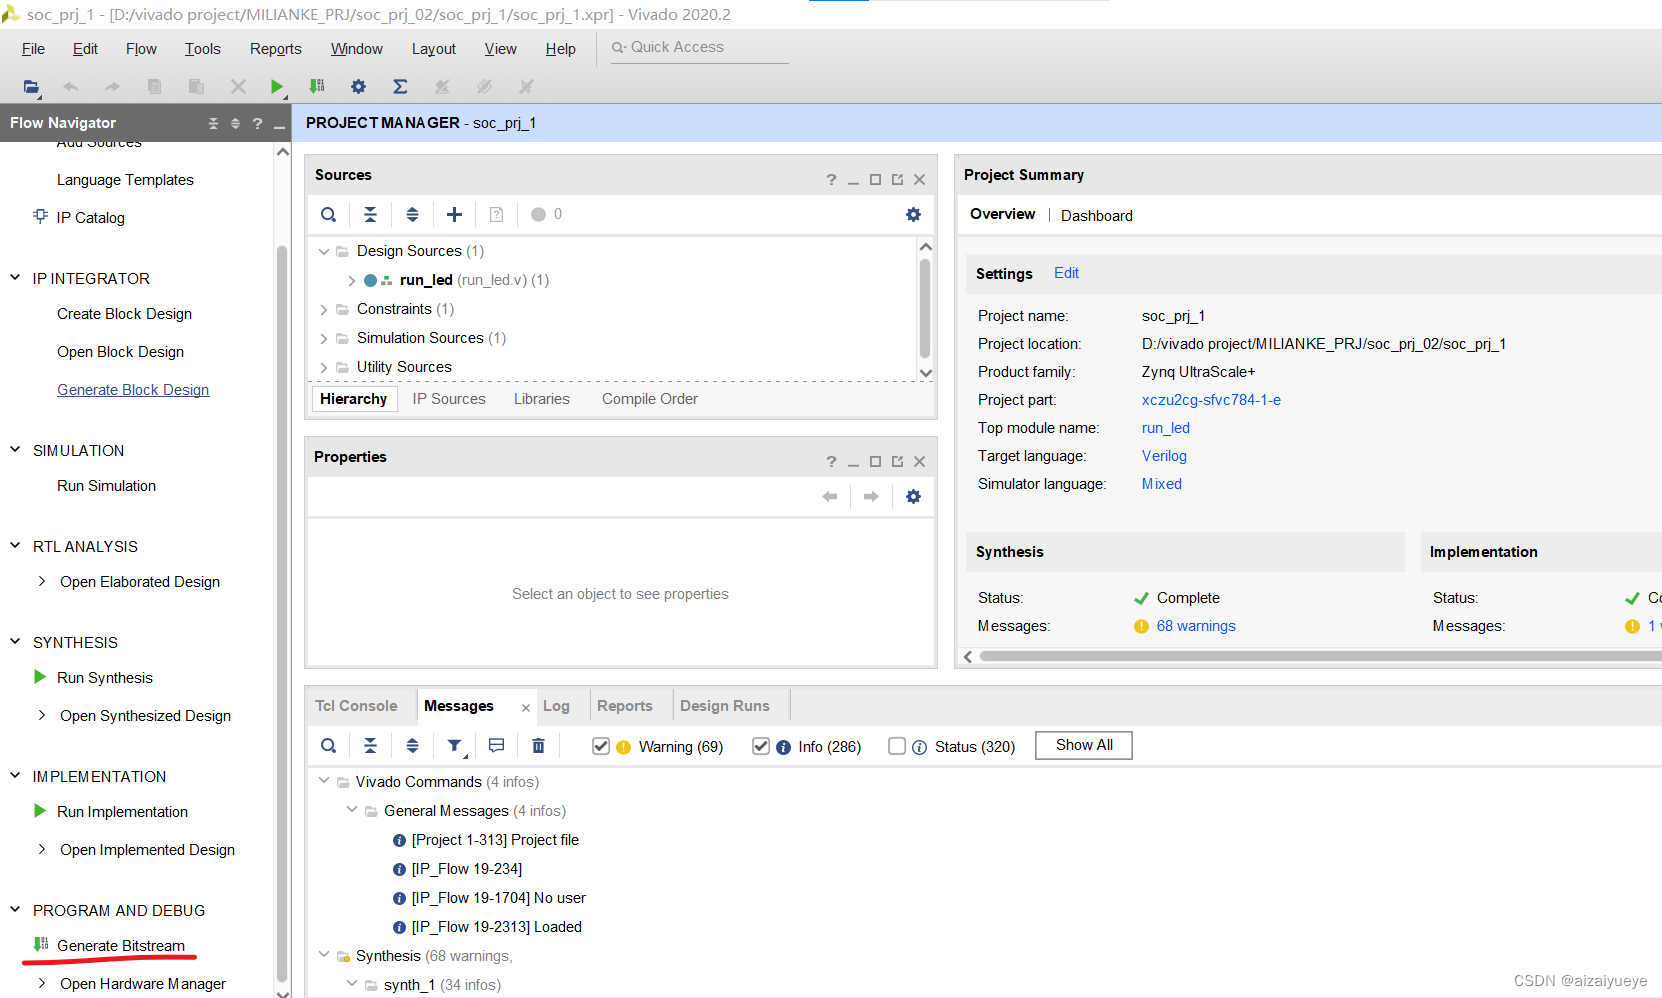Switch to Compile Order tab
The height and width of the screenshot is (998, 1662).
[x=650, y=399]
